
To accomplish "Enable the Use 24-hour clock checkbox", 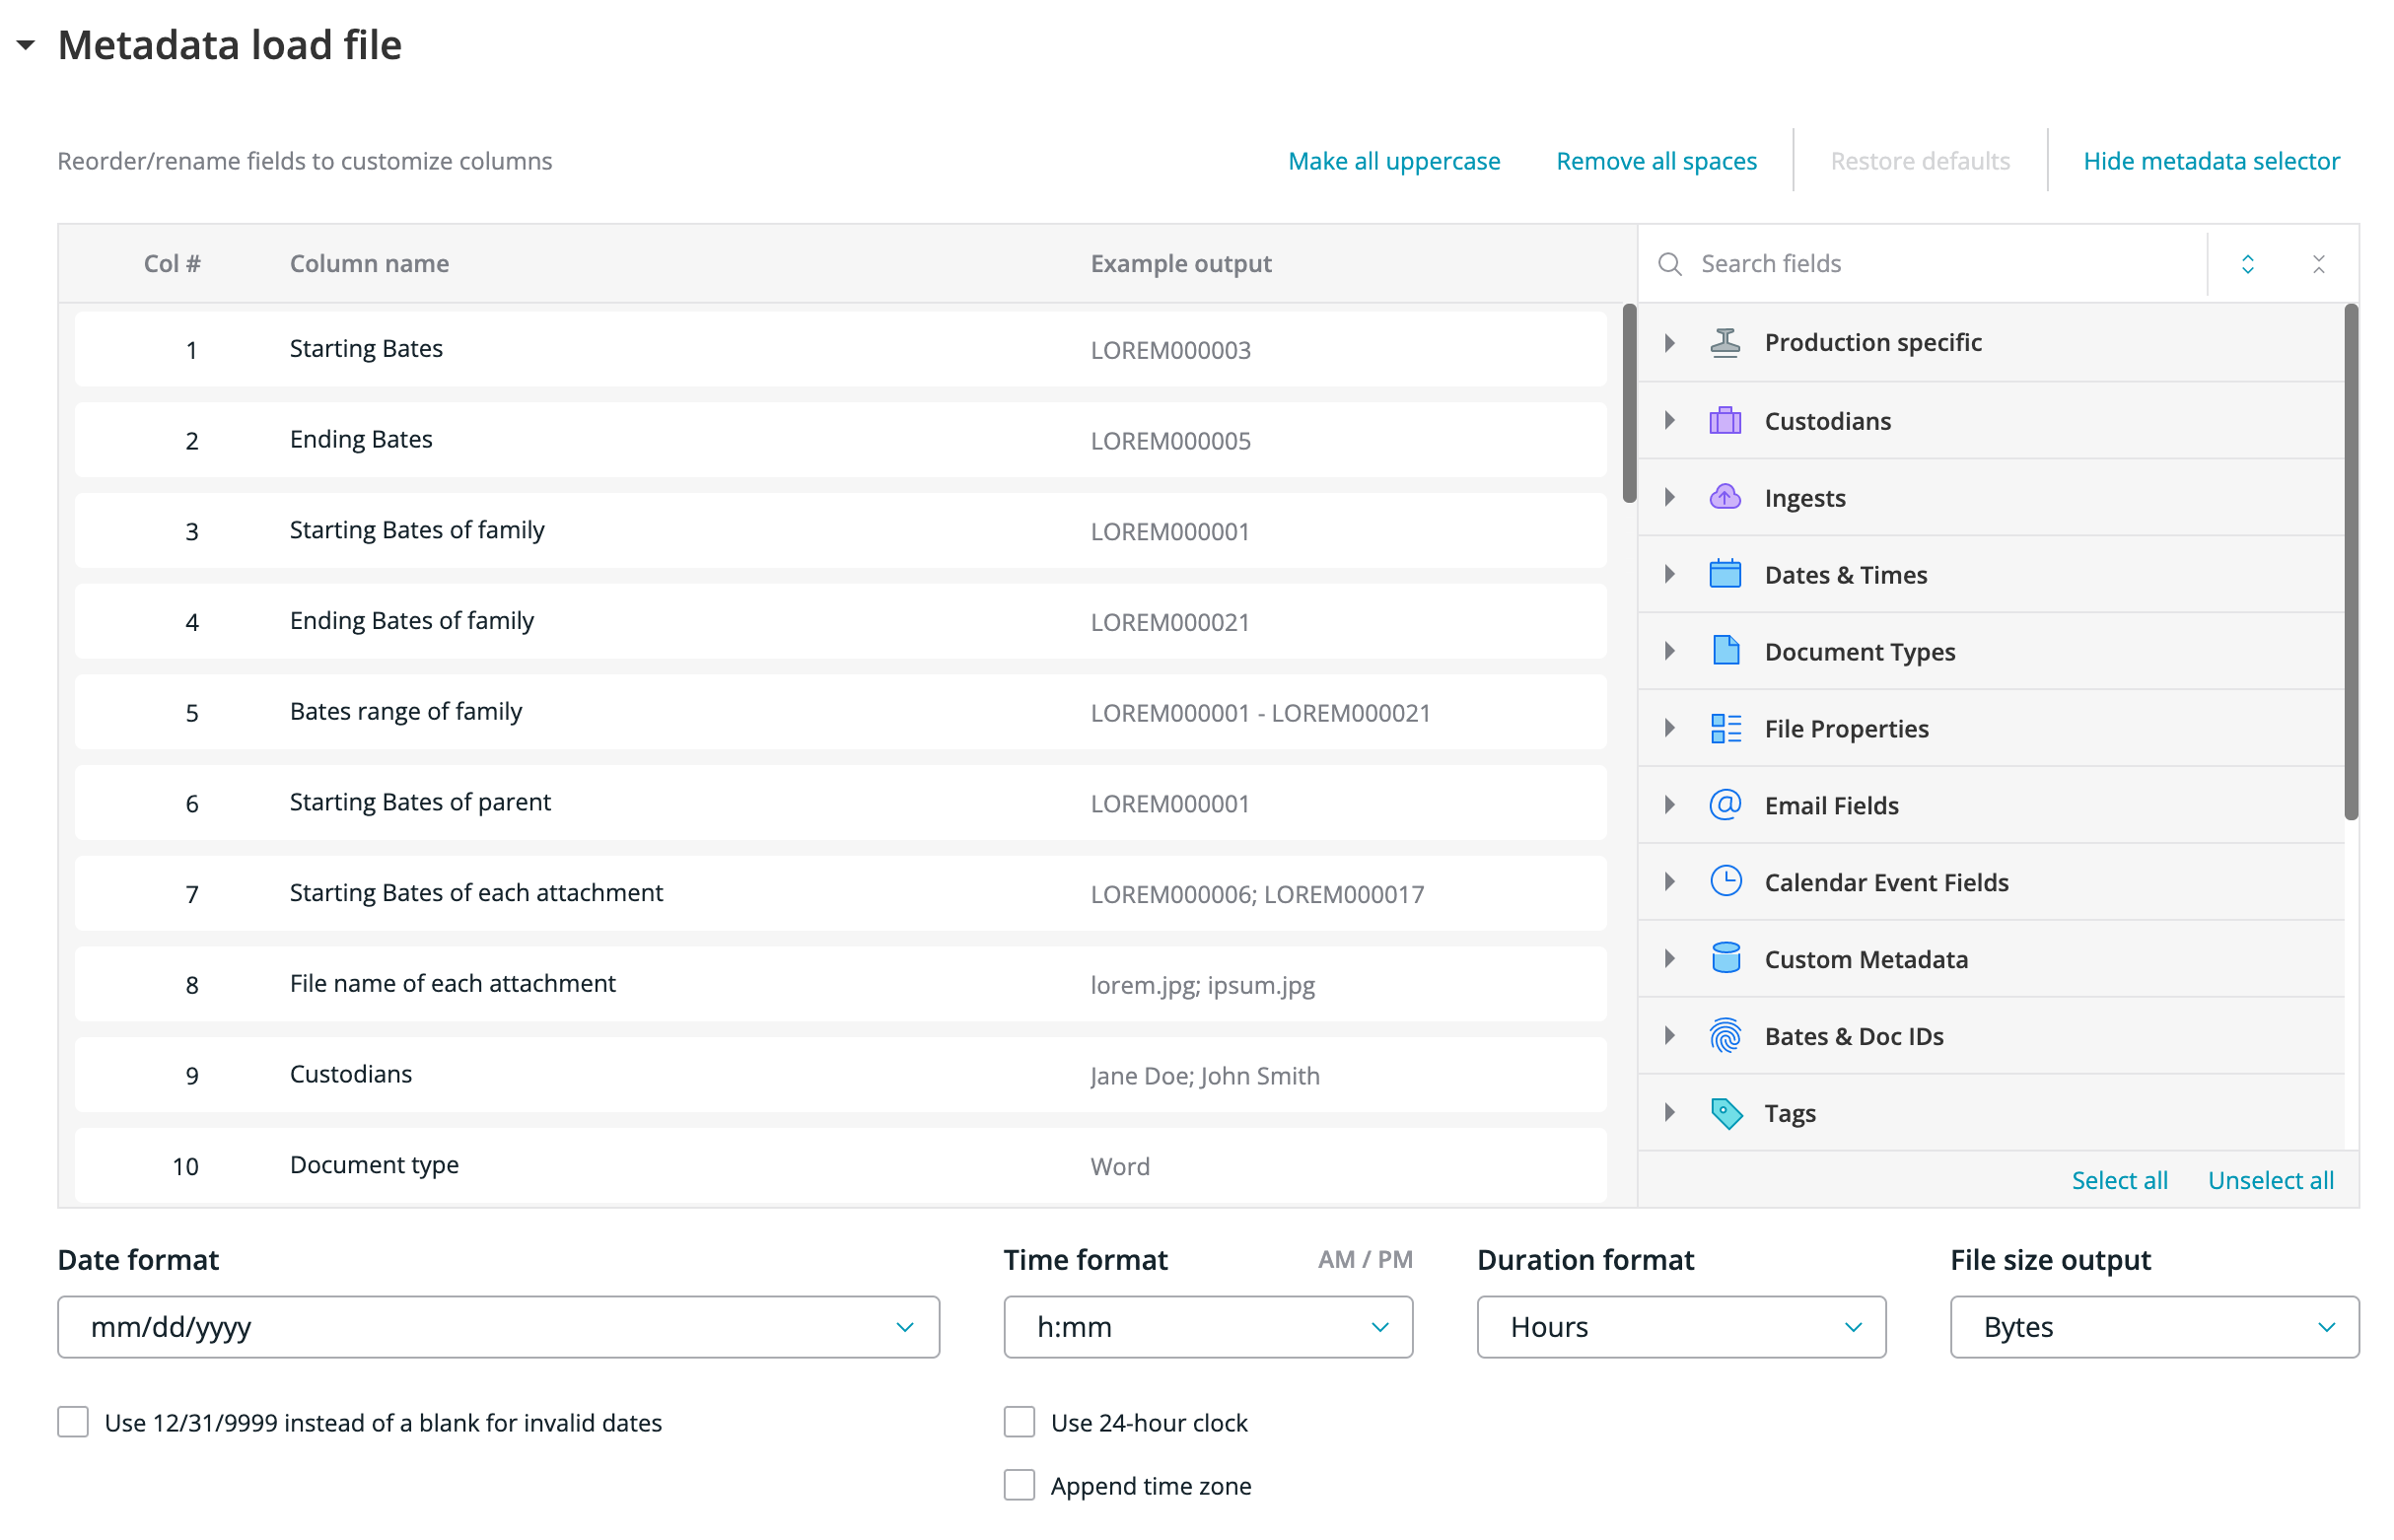I will pos(1019,1422).
